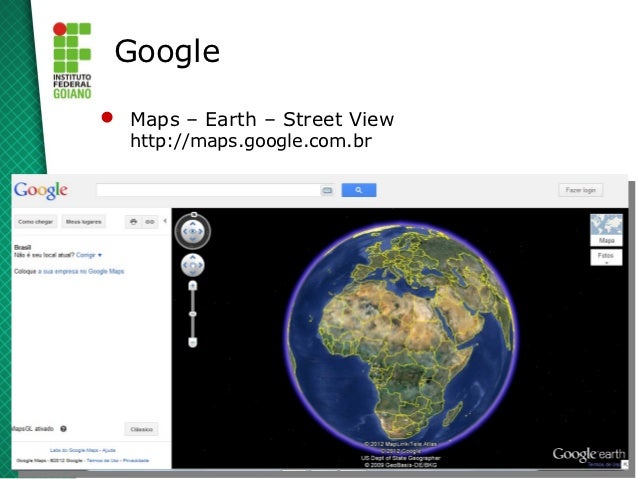This screenshot has width=638, height=479.
Task: Expand the Fotos layer dropdown
Action: [x=606, y=257]
